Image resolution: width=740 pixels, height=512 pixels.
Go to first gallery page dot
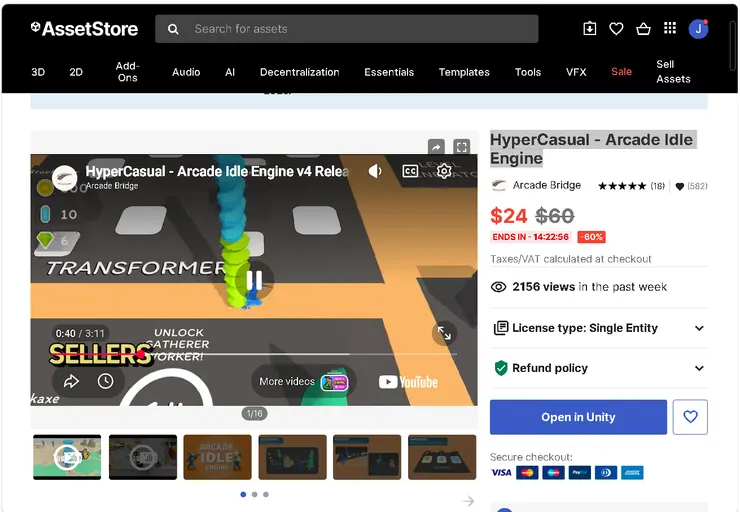[243, 494]
